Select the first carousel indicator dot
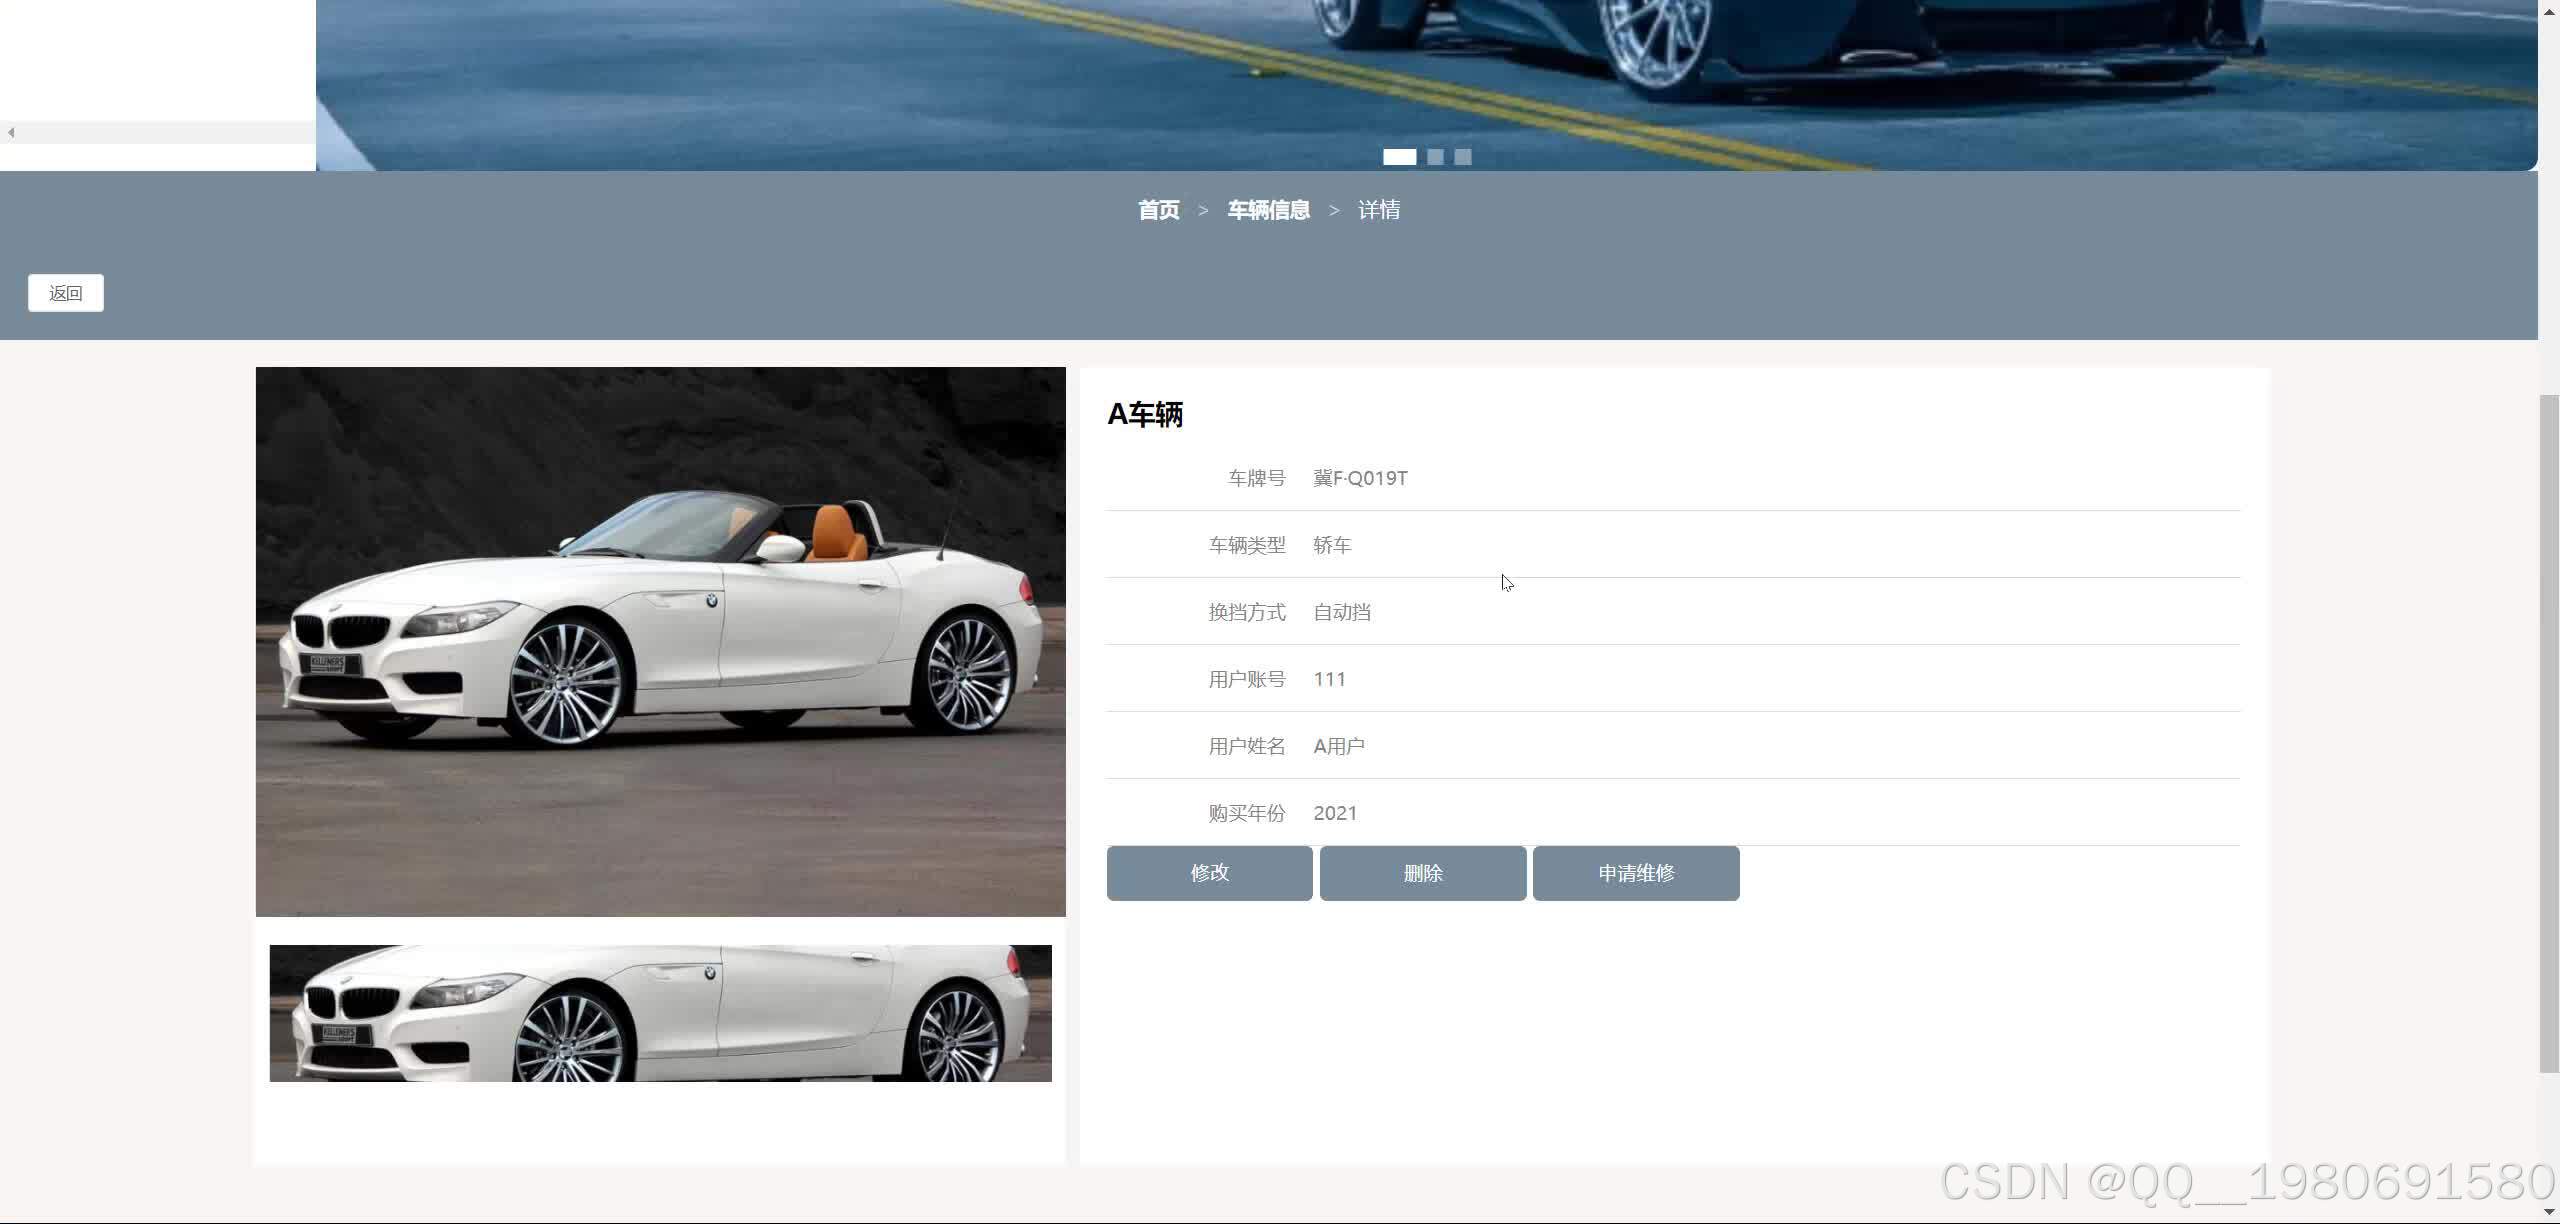 pyautogui.click(x=1399, y=157)
